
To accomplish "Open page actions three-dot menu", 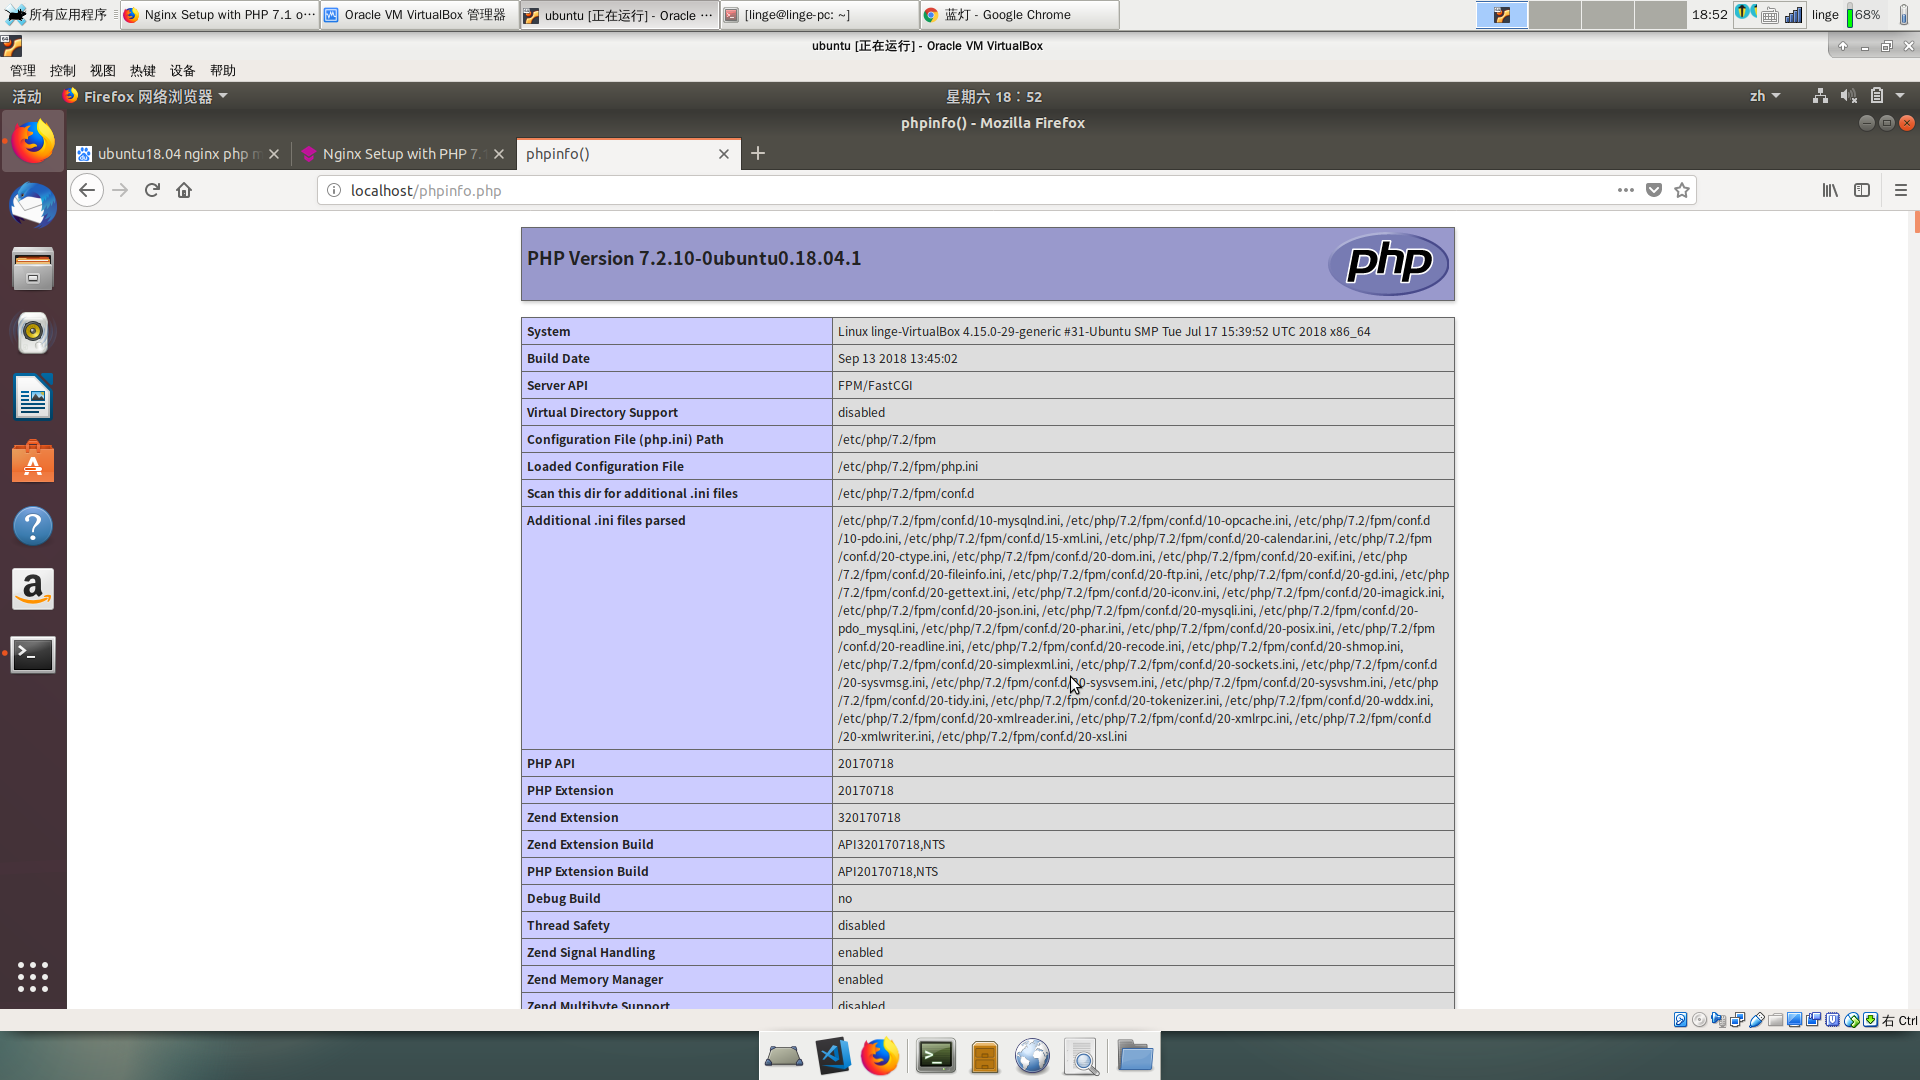I will click(1626, 190).
